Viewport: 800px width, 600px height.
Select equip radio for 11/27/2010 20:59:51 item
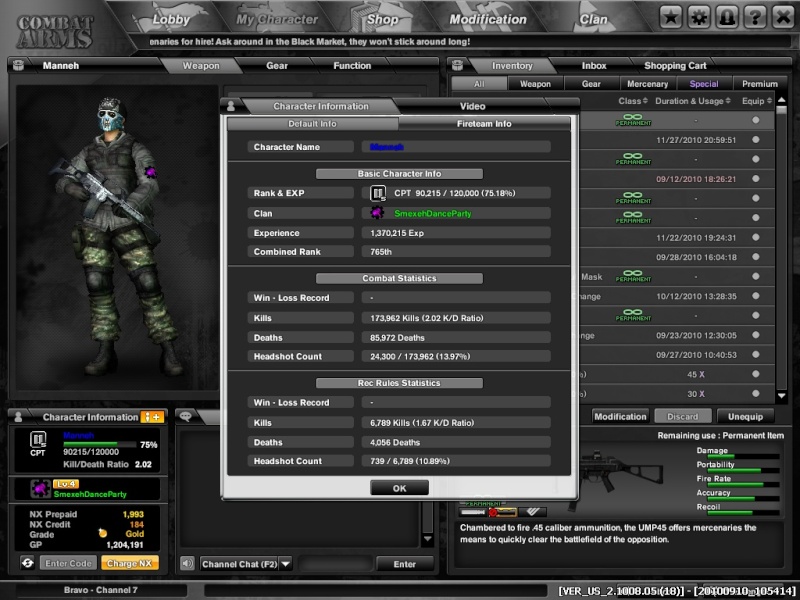pos(756,140)
